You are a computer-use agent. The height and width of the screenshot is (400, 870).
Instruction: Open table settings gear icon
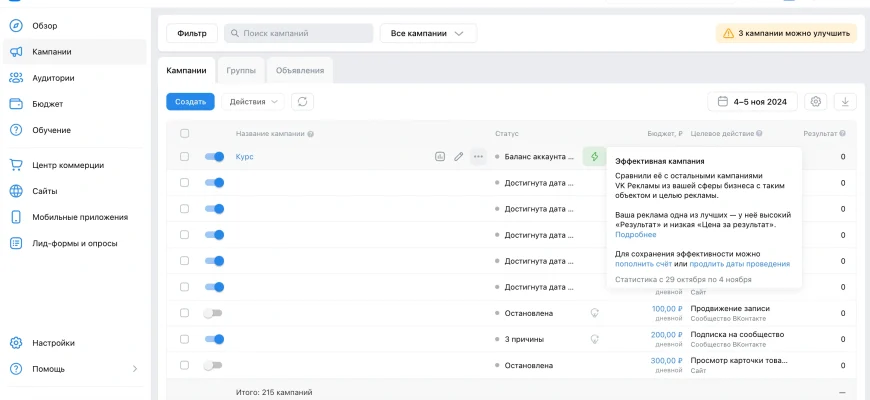click(816, 101)
